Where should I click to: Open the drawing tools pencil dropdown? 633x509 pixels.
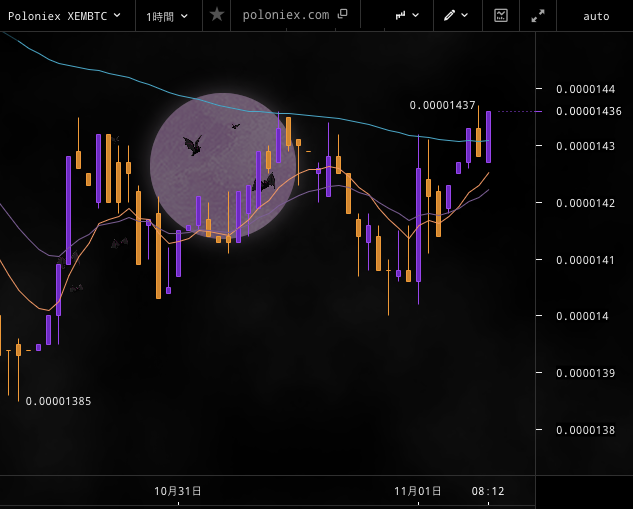pyautogui.click(x=456, y=15)
